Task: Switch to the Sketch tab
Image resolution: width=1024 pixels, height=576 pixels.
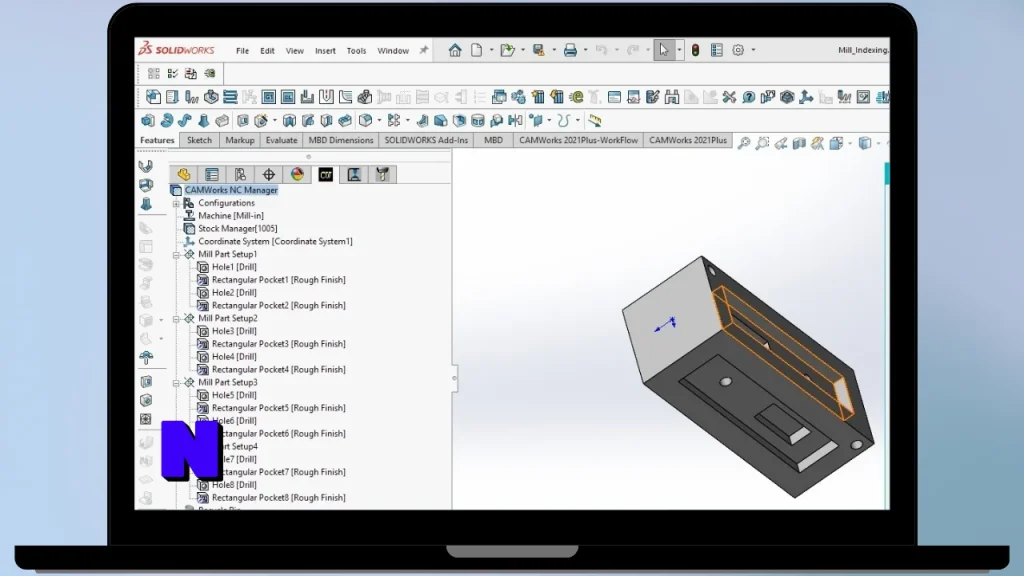Action: click(199, 140)
